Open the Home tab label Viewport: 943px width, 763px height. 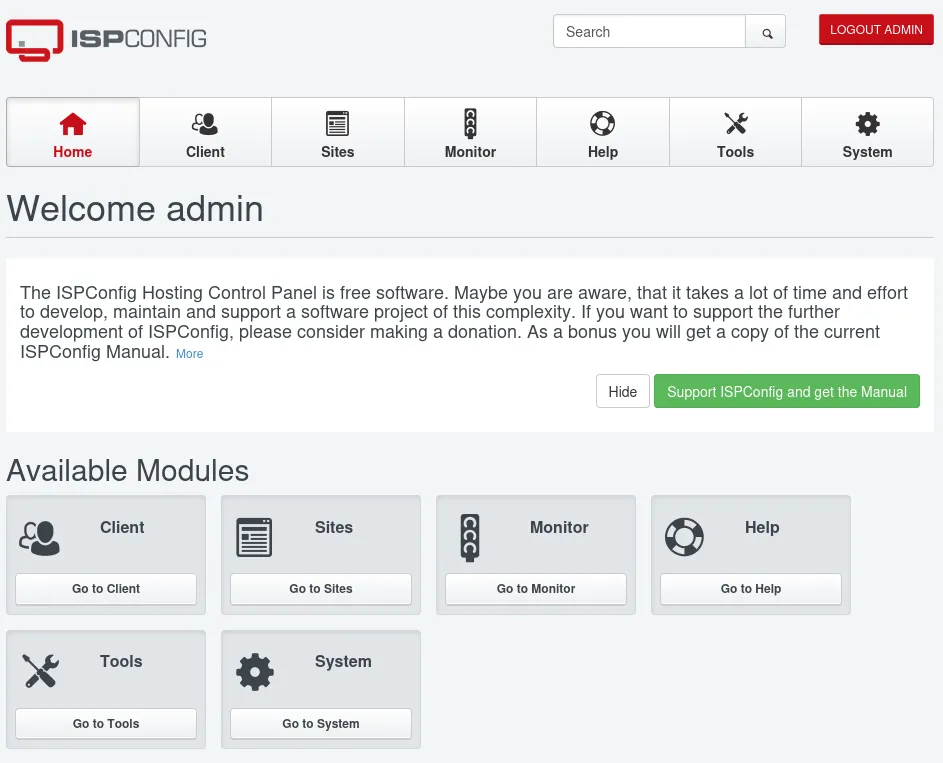point(73,152)
